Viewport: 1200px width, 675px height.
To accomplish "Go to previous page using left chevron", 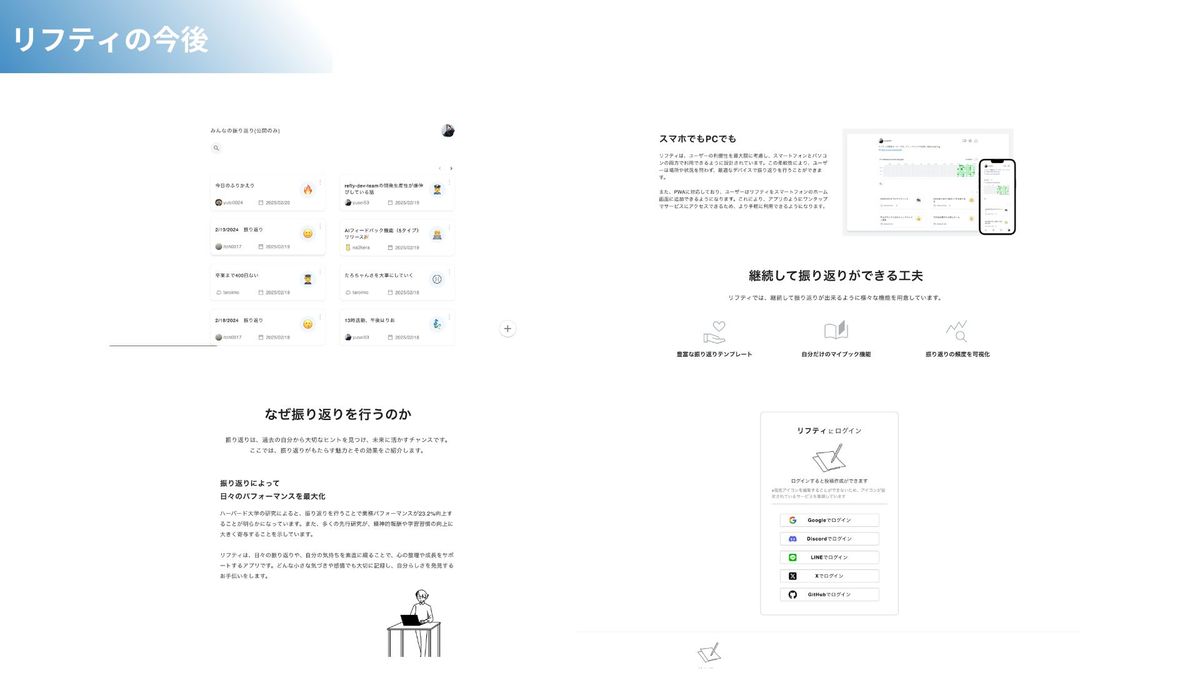I will [x=439, y=168].
